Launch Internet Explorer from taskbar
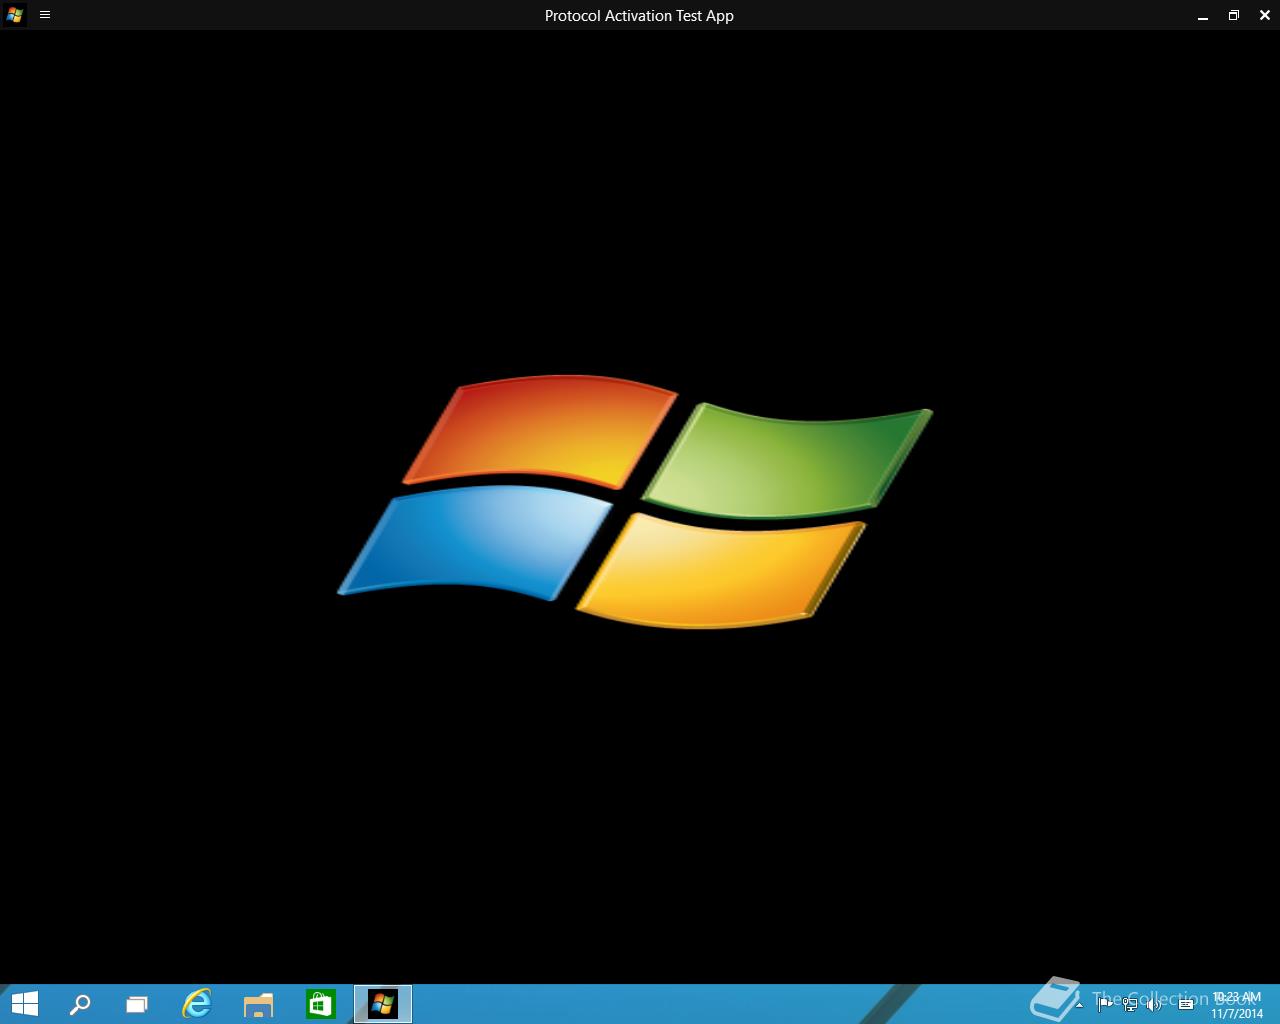Viewport: 1280px width, 1024px height. [x=197, y=1004]
